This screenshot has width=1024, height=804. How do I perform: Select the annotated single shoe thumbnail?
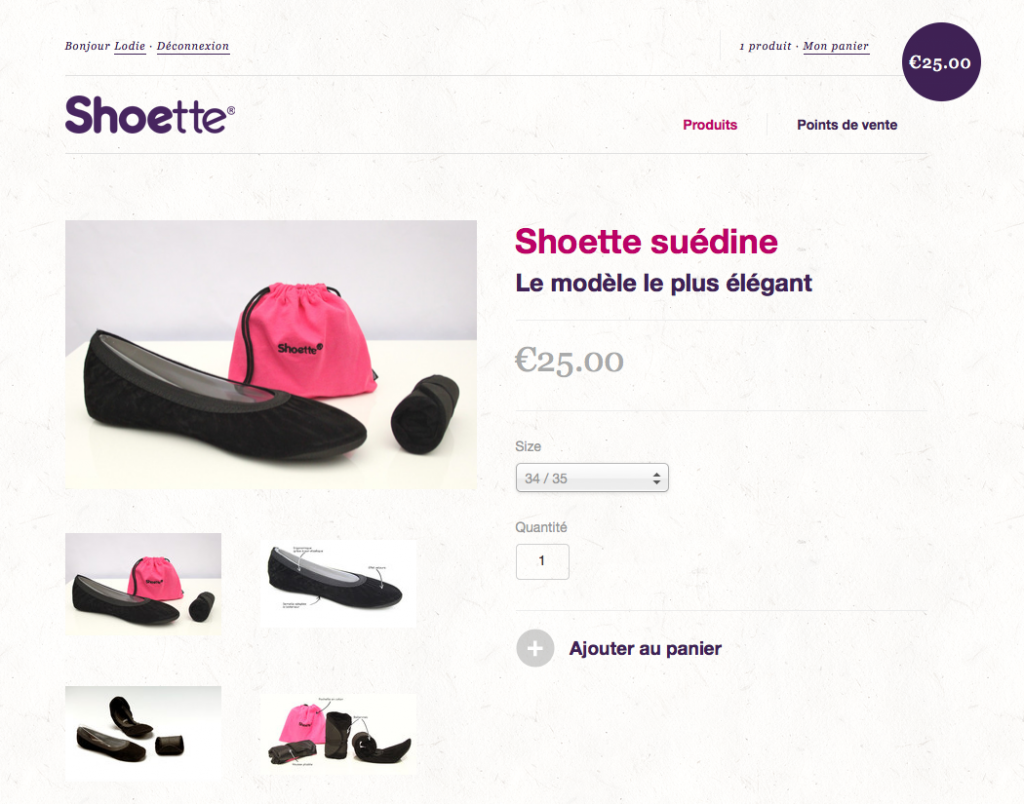[338, 584]
